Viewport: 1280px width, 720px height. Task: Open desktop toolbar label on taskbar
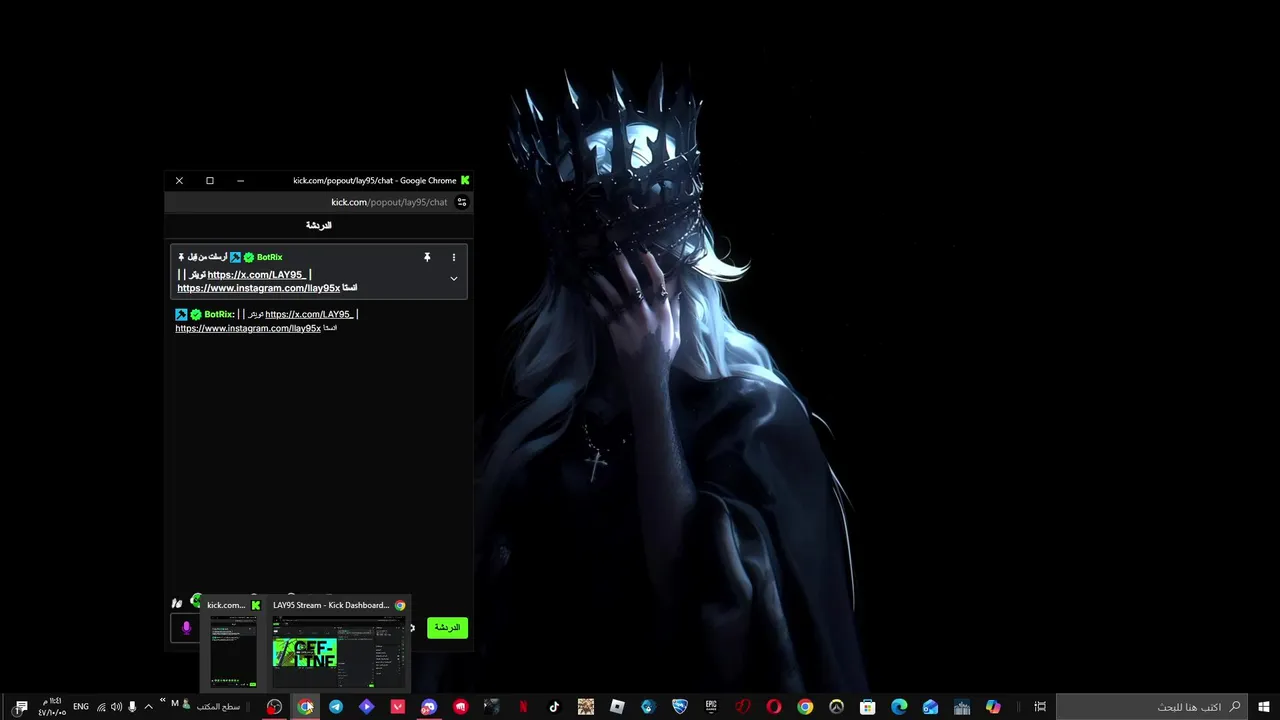(x=218, y=707)
